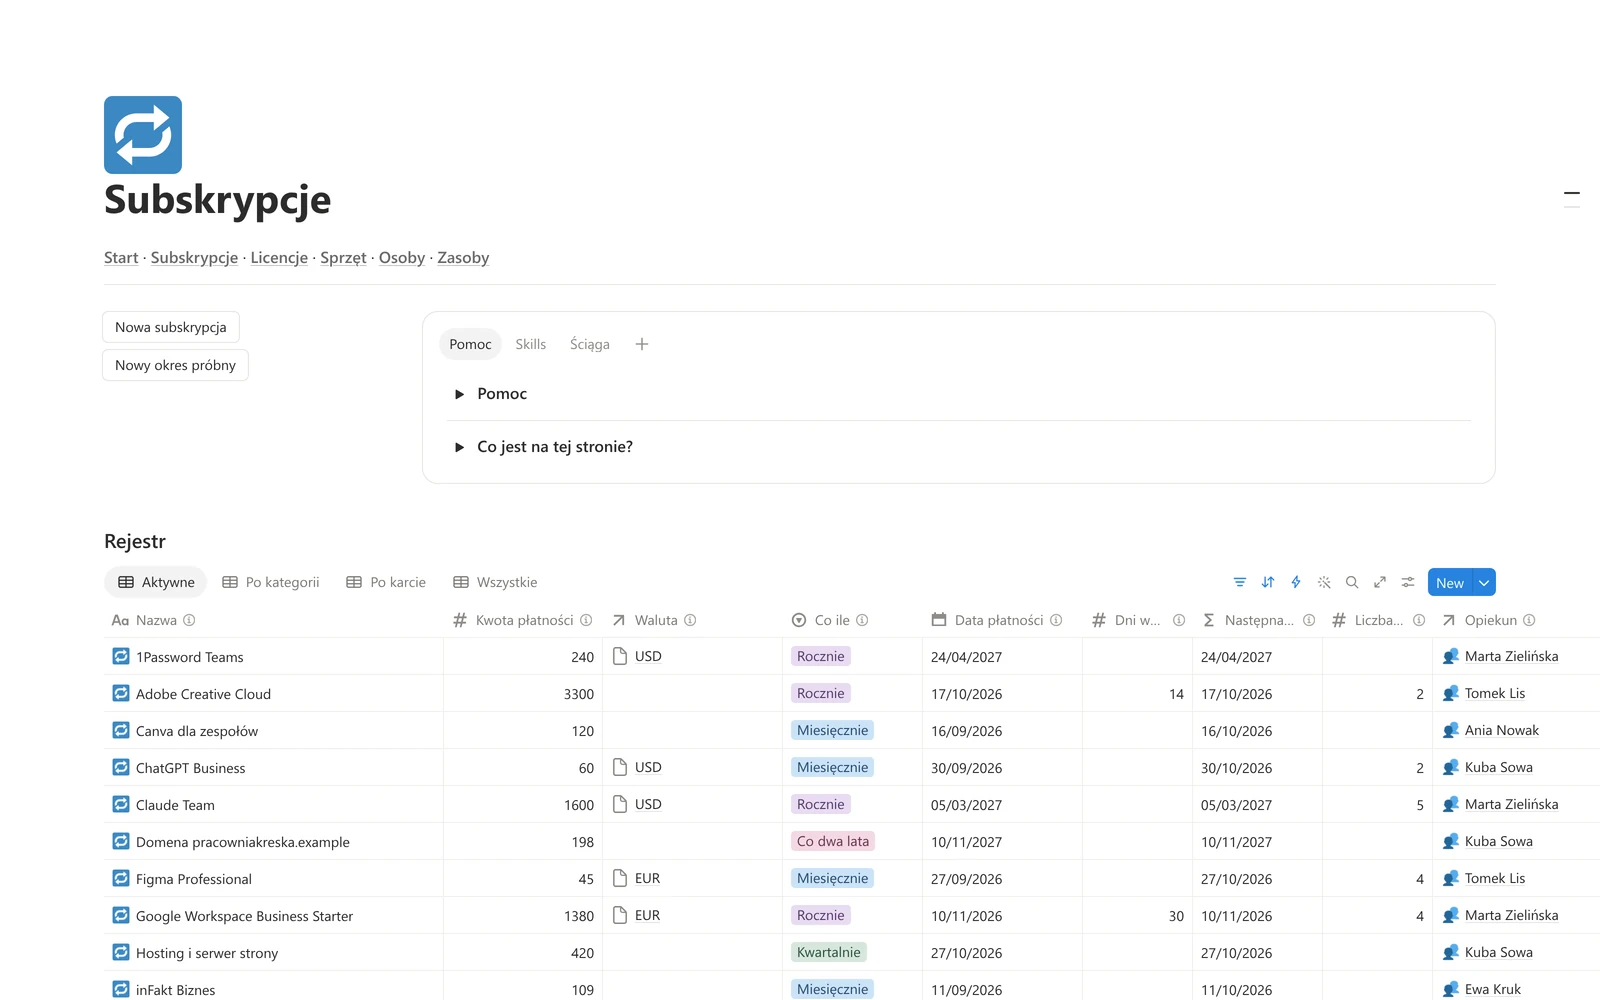The width and height of the screenshot is (1600, 1000).
Task: Open the Adobe Creative Cloud row
Action: coord(203,694)
